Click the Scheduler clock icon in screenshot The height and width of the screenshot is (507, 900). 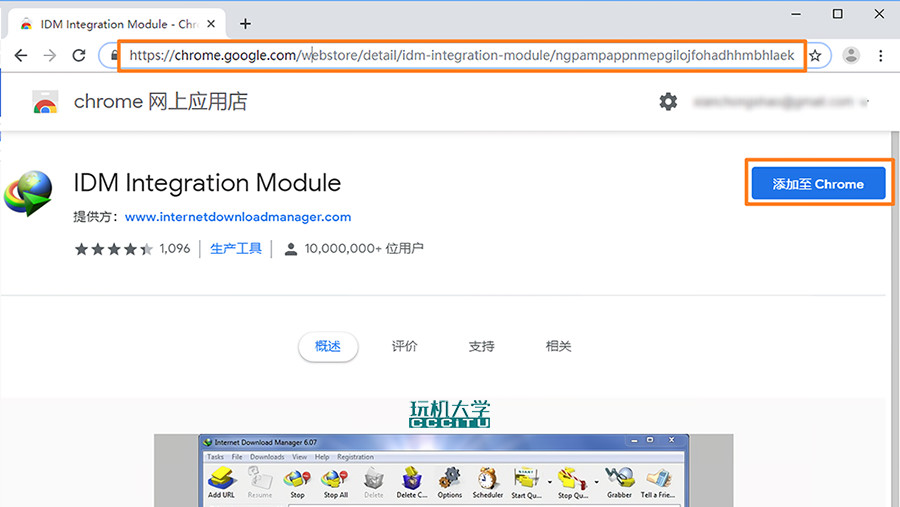488,478
